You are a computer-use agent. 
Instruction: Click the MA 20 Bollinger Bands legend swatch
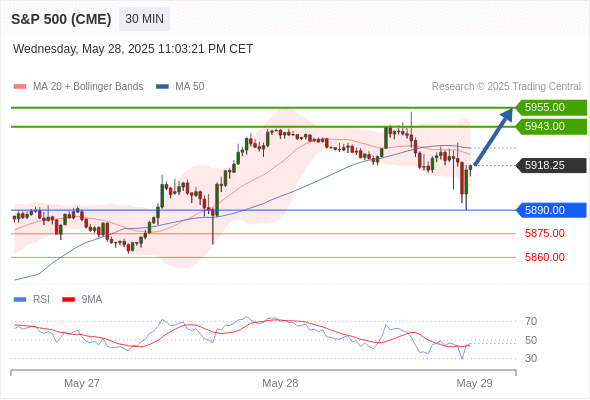20,87
